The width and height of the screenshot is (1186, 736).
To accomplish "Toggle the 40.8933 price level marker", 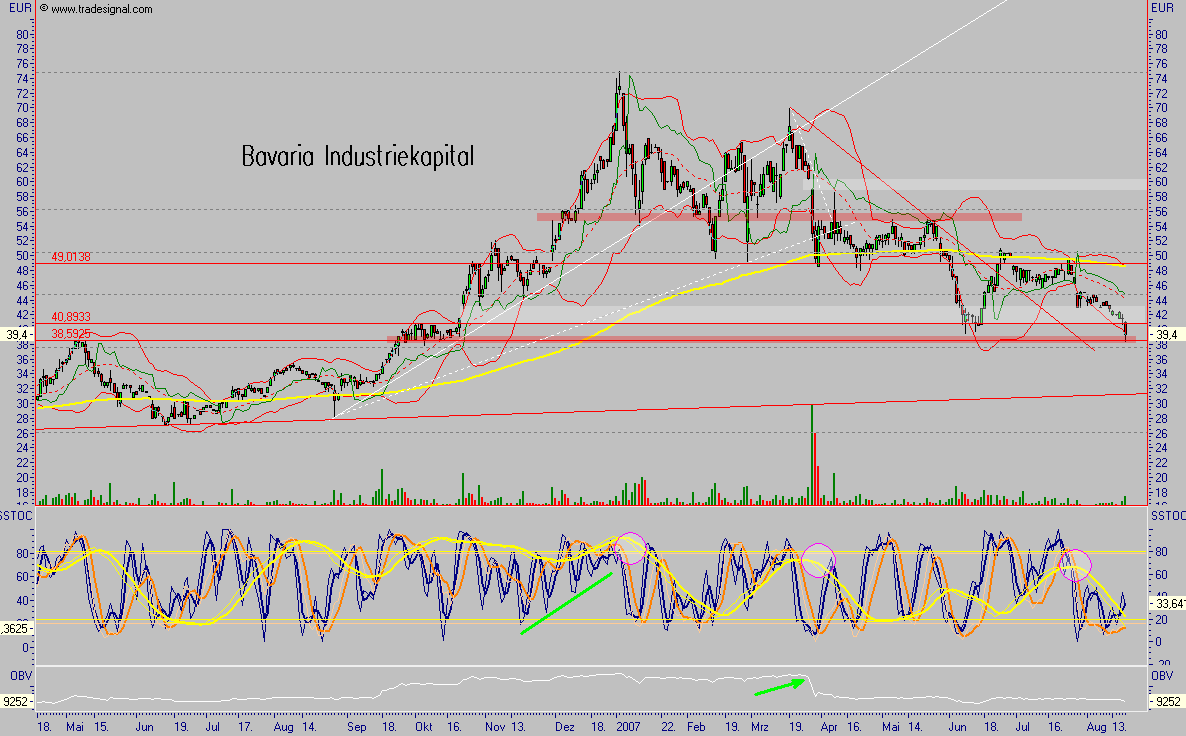I will [x=70, y=316].
